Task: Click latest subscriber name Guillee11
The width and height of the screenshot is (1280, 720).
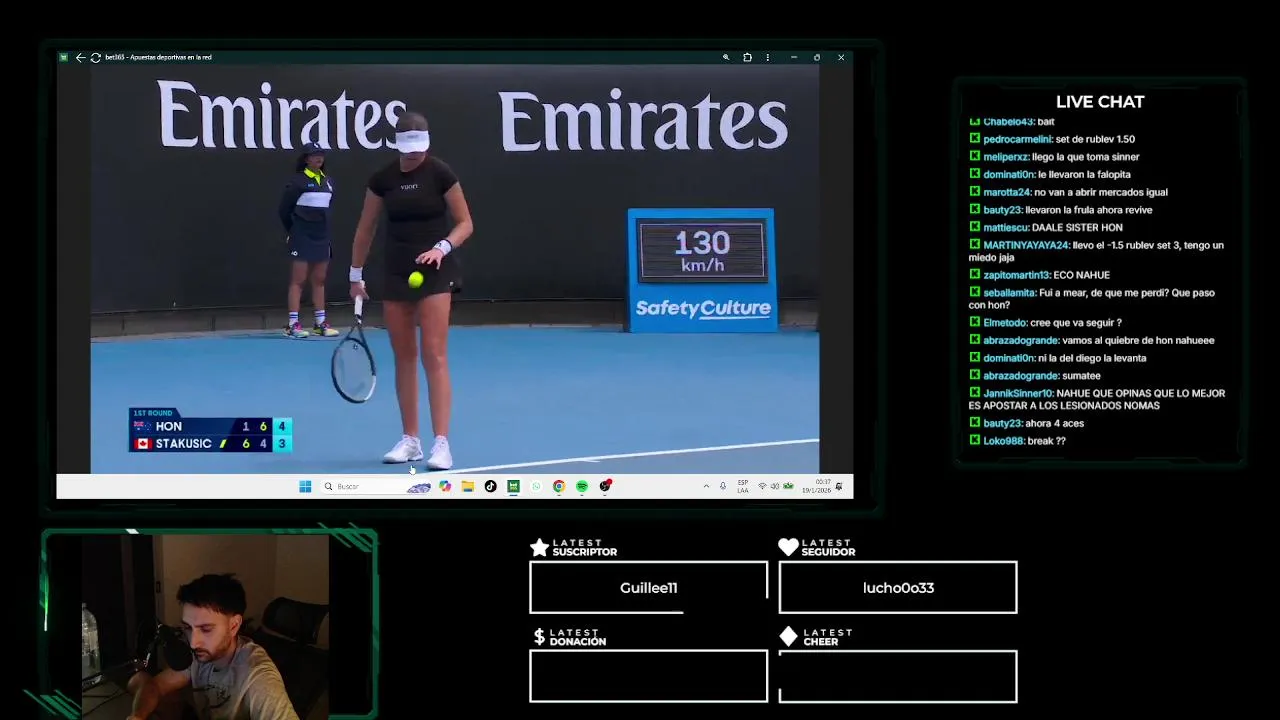Action: tap(648, 588)
